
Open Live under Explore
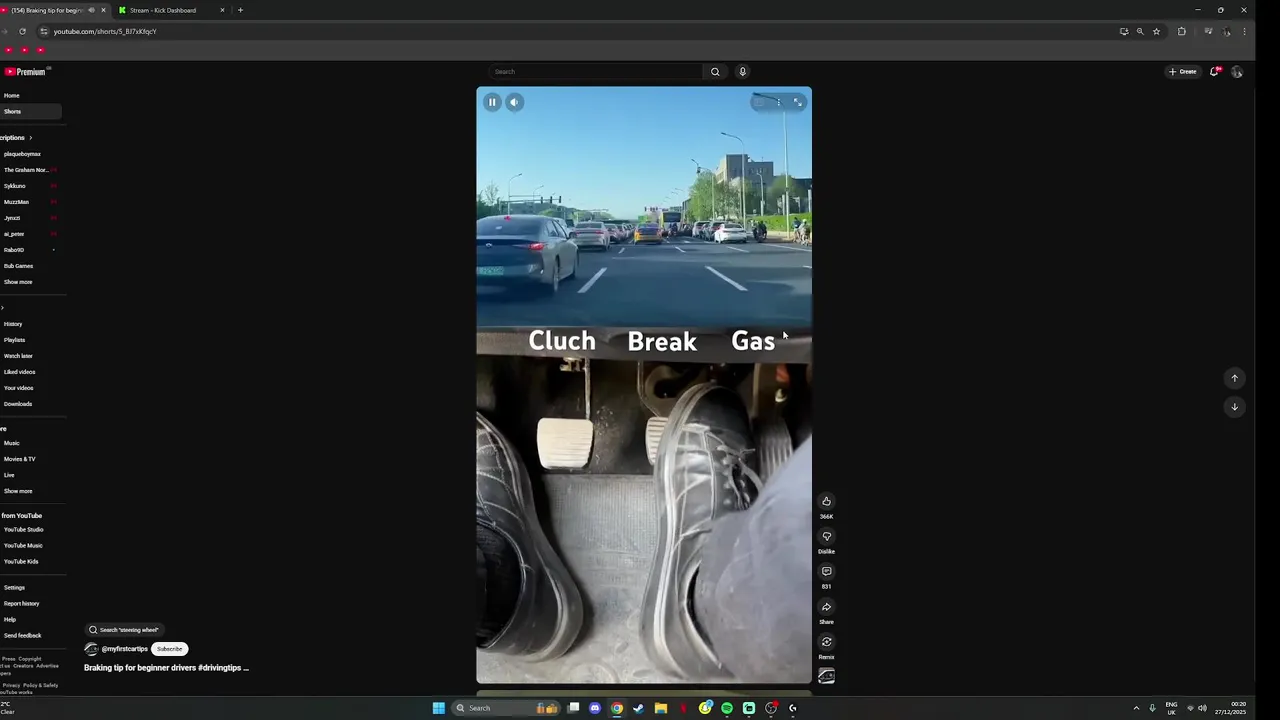pyautogui.click(x=9, y=475)
